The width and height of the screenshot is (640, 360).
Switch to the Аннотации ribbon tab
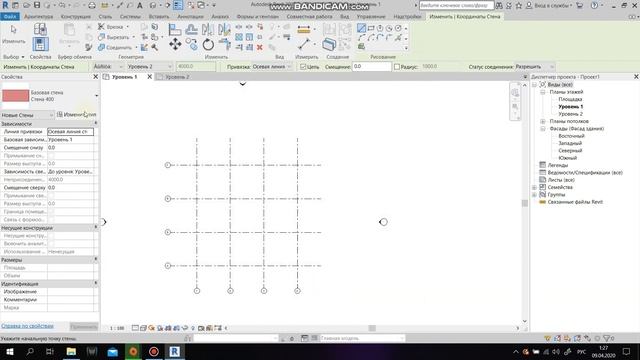coord(191,17)
